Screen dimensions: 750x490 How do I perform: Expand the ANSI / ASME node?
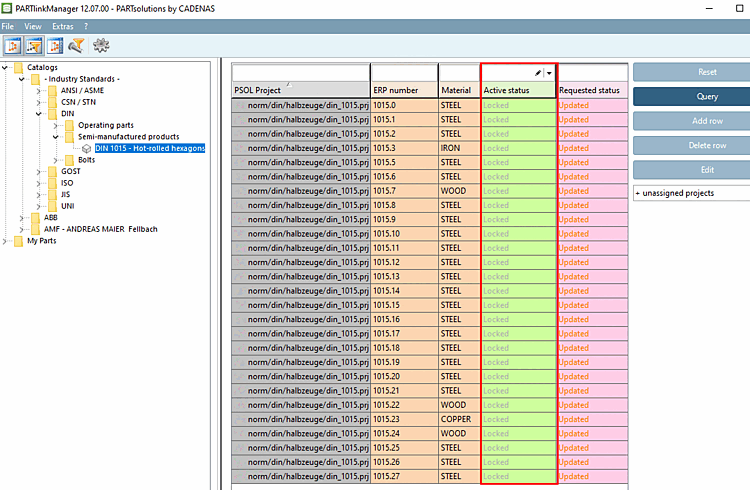pyautogui.click(x=38, y=90)
